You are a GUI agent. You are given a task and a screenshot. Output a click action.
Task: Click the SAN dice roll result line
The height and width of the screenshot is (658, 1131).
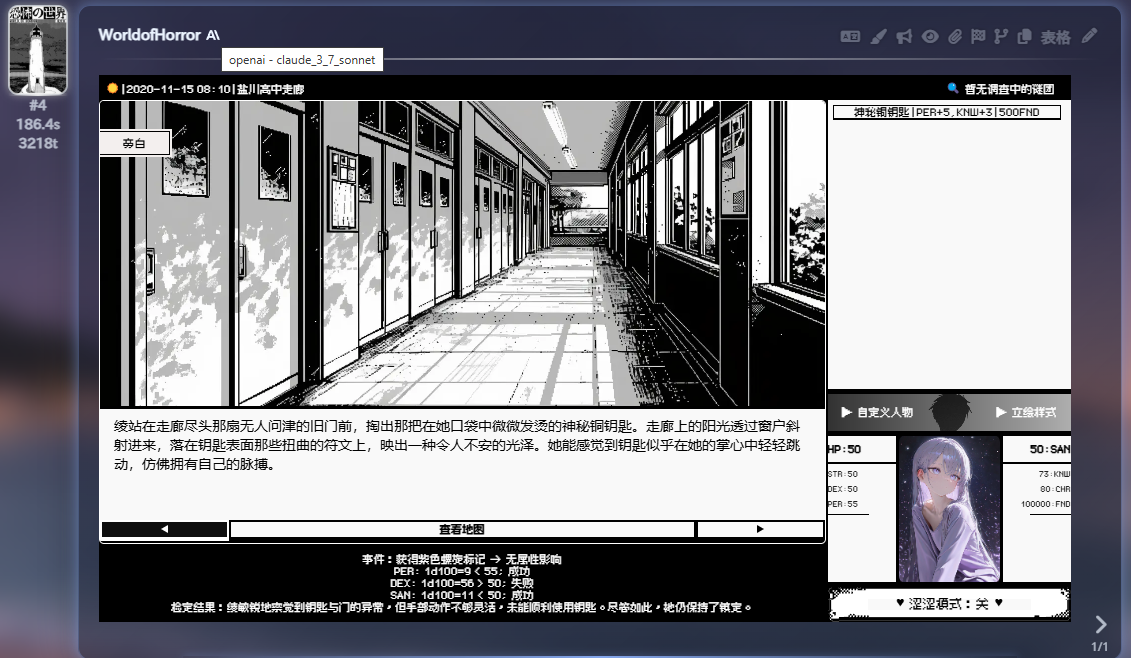[x=462, y=595]
